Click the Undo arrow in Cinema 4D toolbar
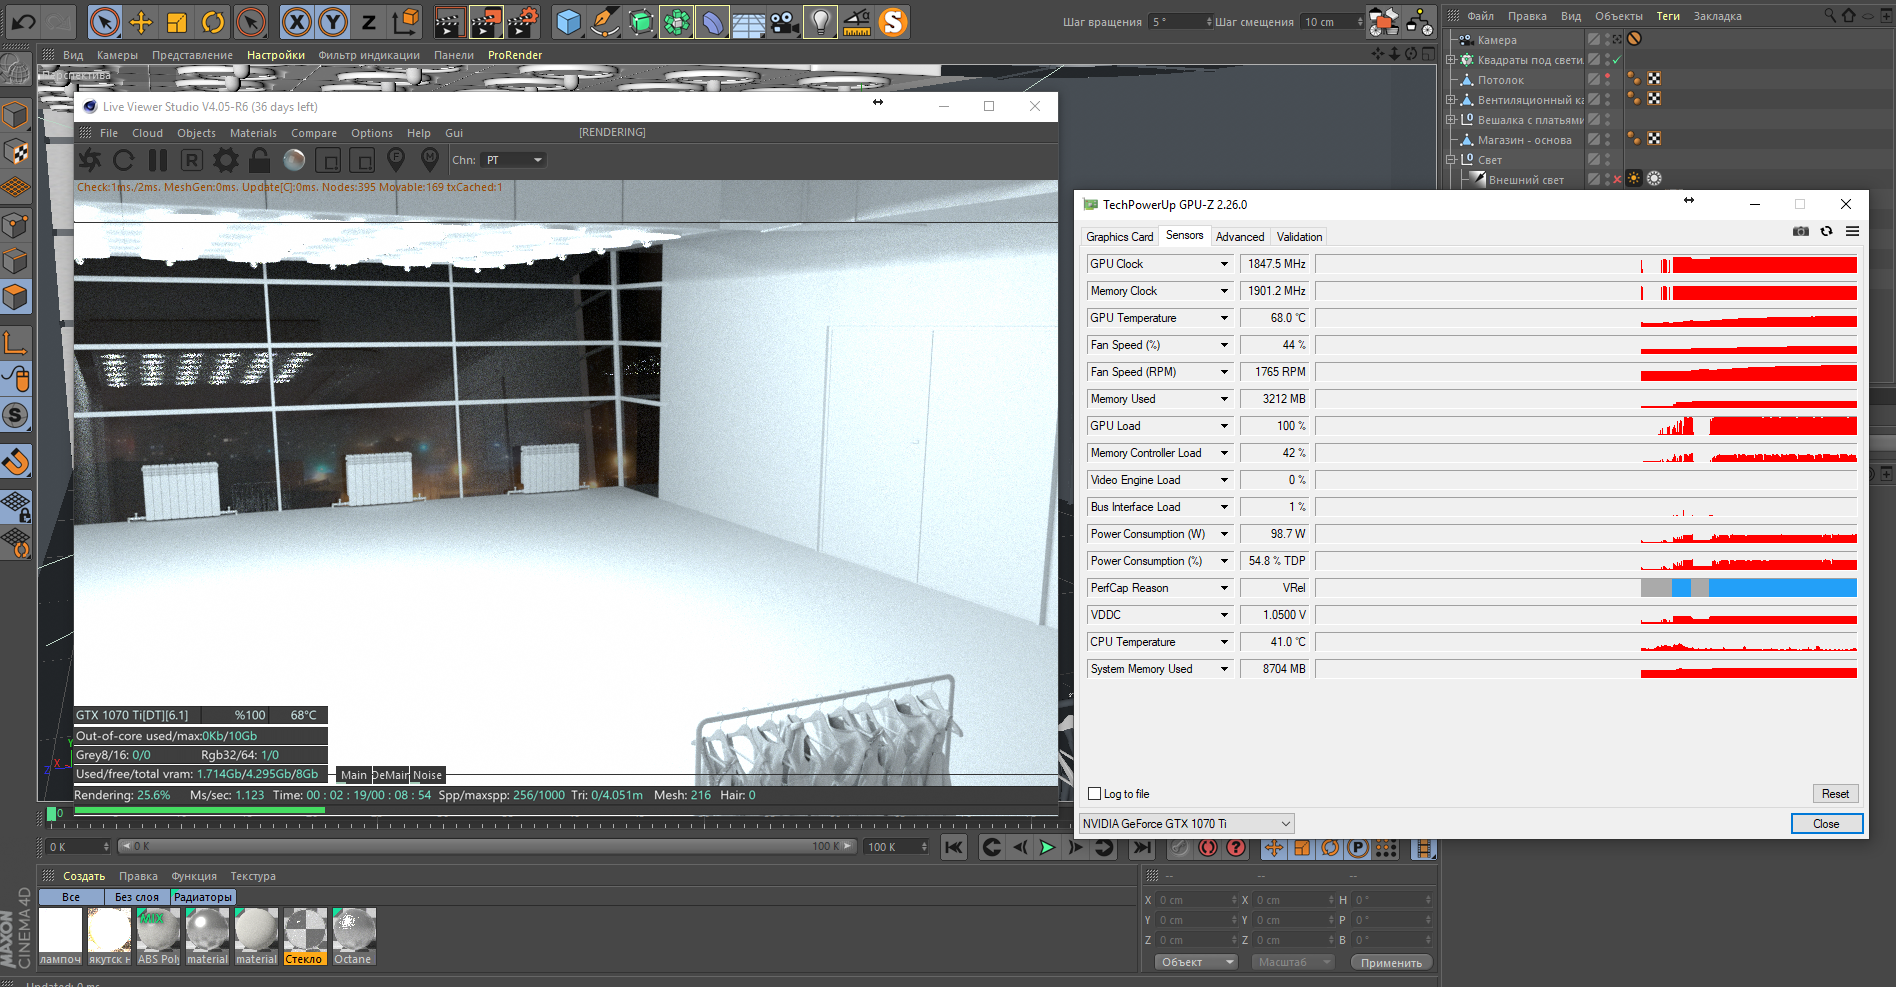The height and width of the screenshot is (987, 1896). (22, 20)
